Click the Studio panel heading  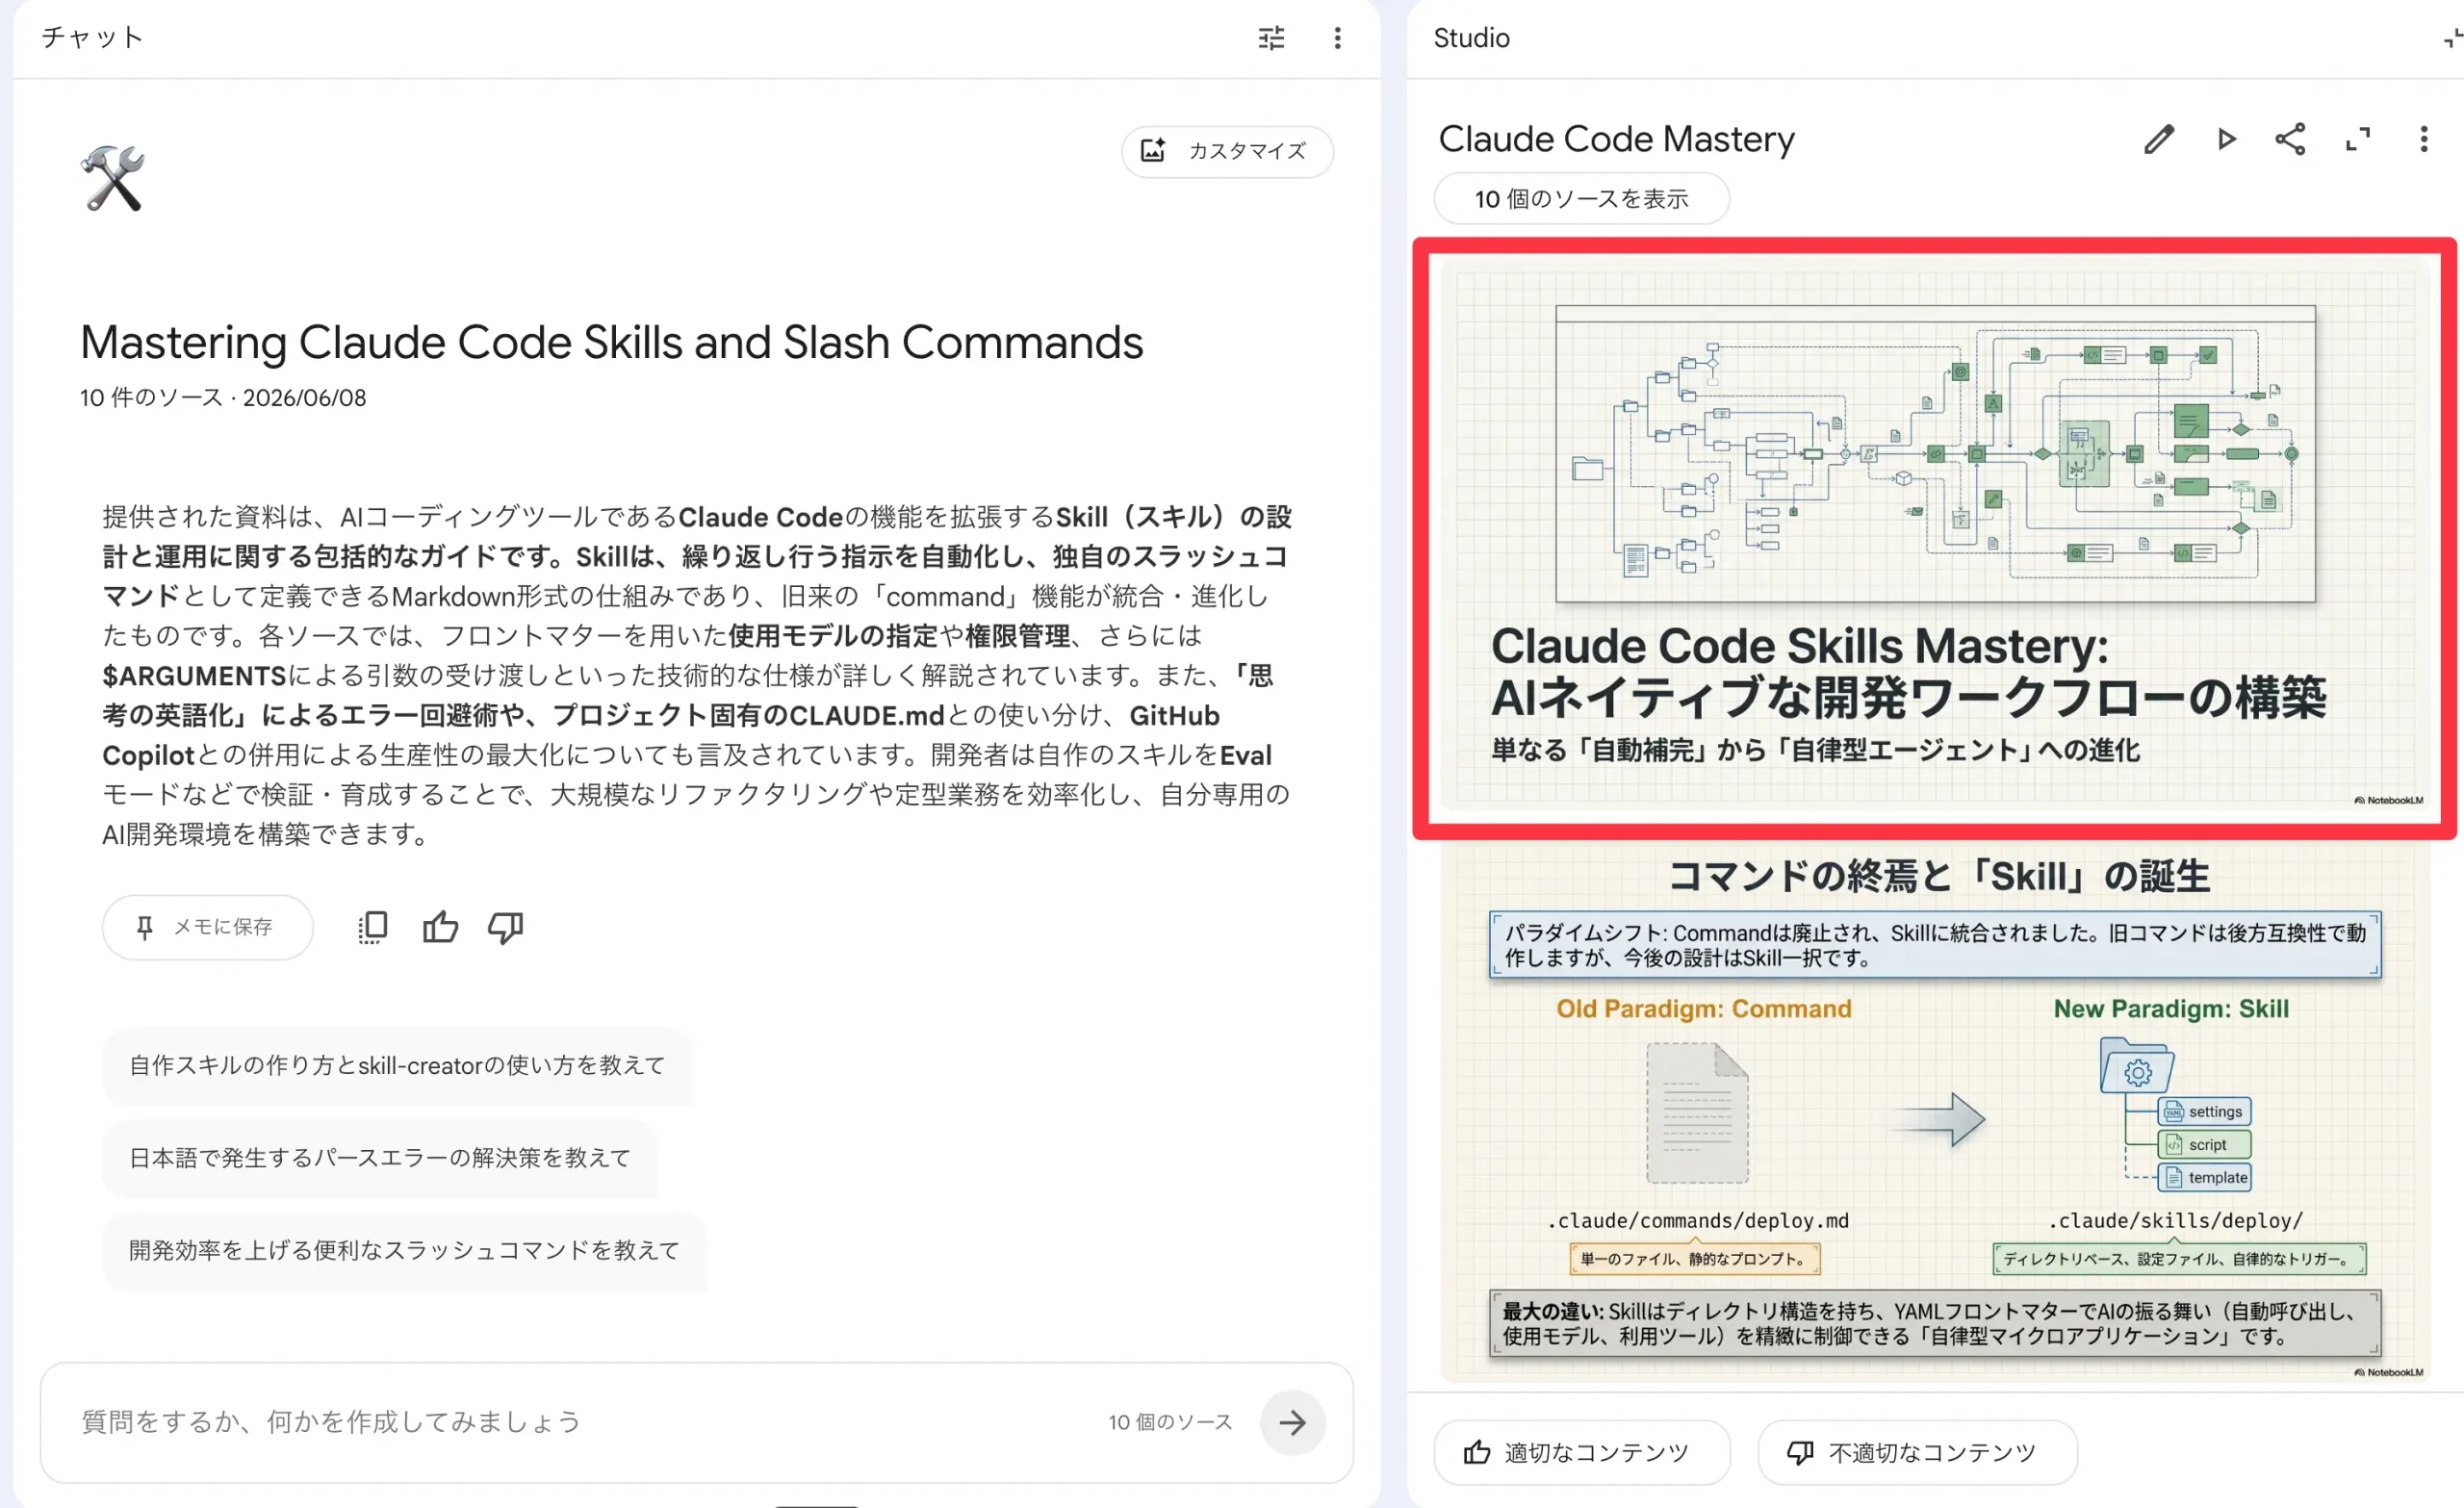[x=1471, y=38]
